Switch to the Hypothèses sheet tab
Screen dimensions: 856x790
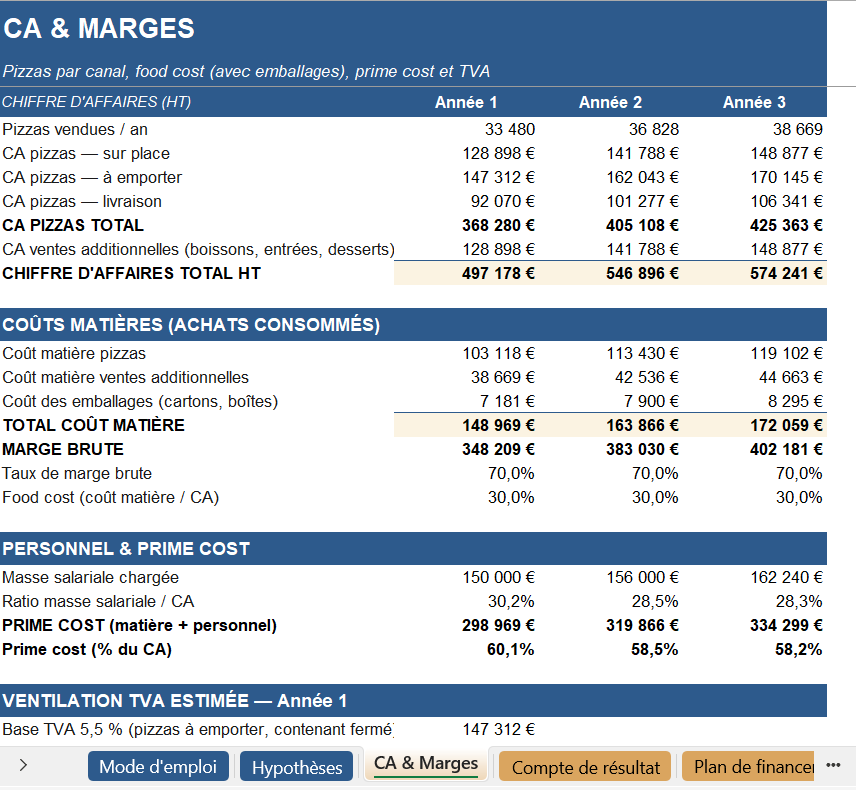[x=296, y=767]
